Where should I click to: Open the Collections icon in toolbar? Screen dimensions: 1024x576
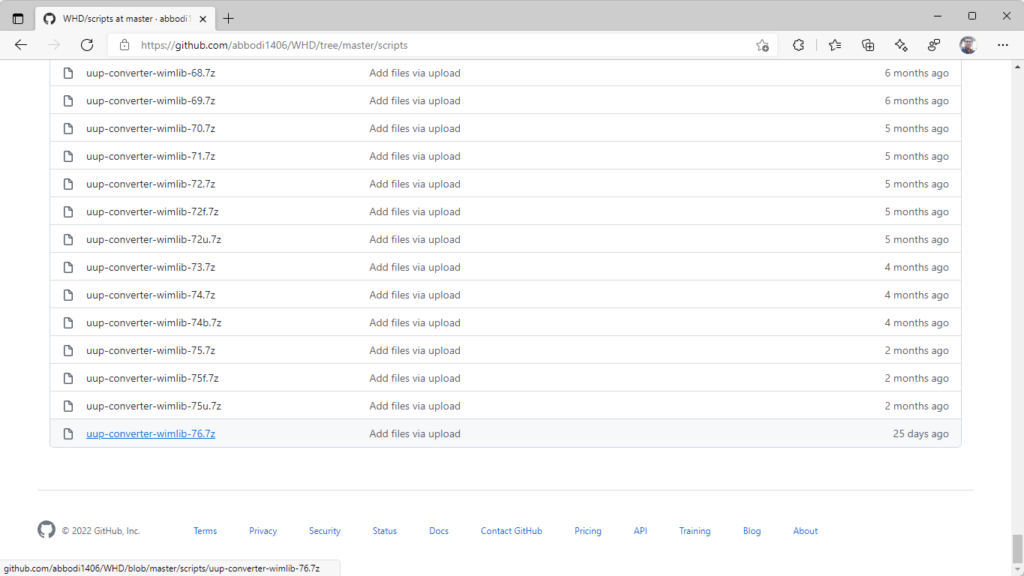click(868, 45)
